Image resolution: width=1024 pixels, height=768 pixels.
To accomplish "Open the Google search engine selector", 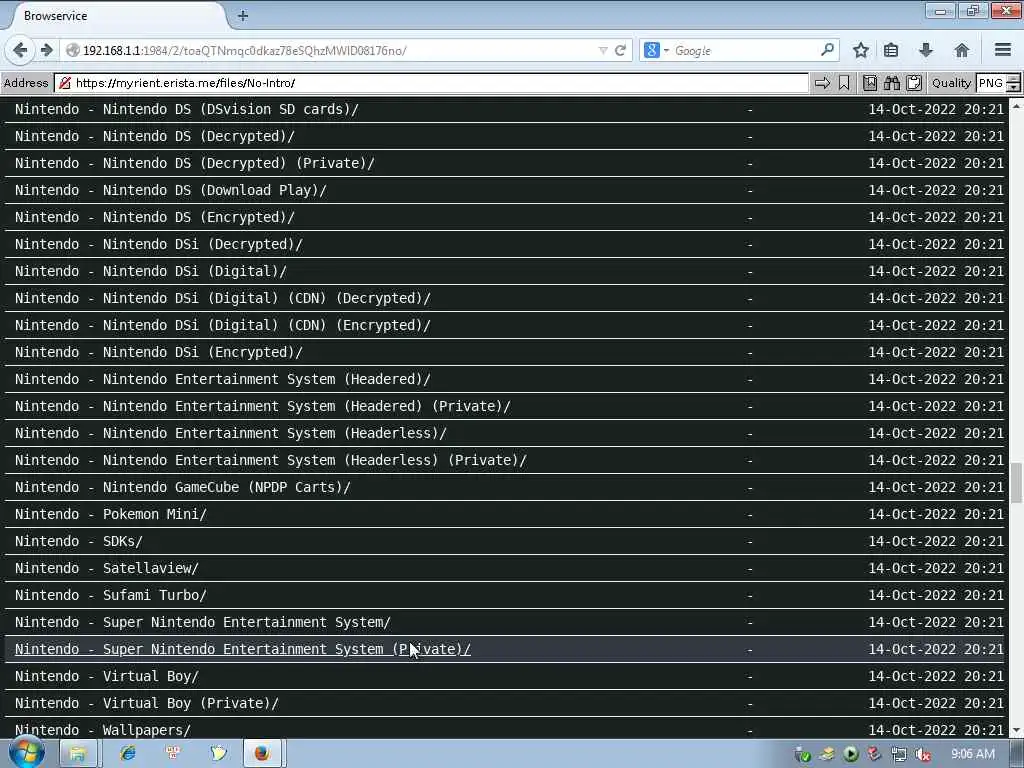I will point(655,50).
